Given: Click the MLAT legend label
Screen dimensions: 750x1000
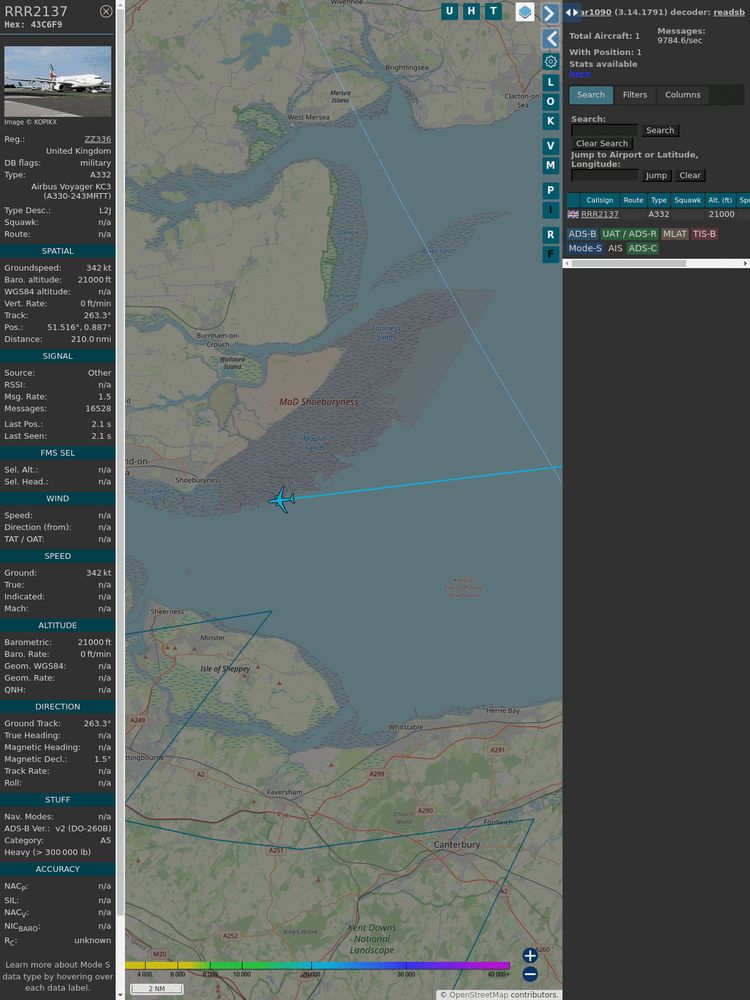Looking at the screenshot, I should tap(675, 234).
